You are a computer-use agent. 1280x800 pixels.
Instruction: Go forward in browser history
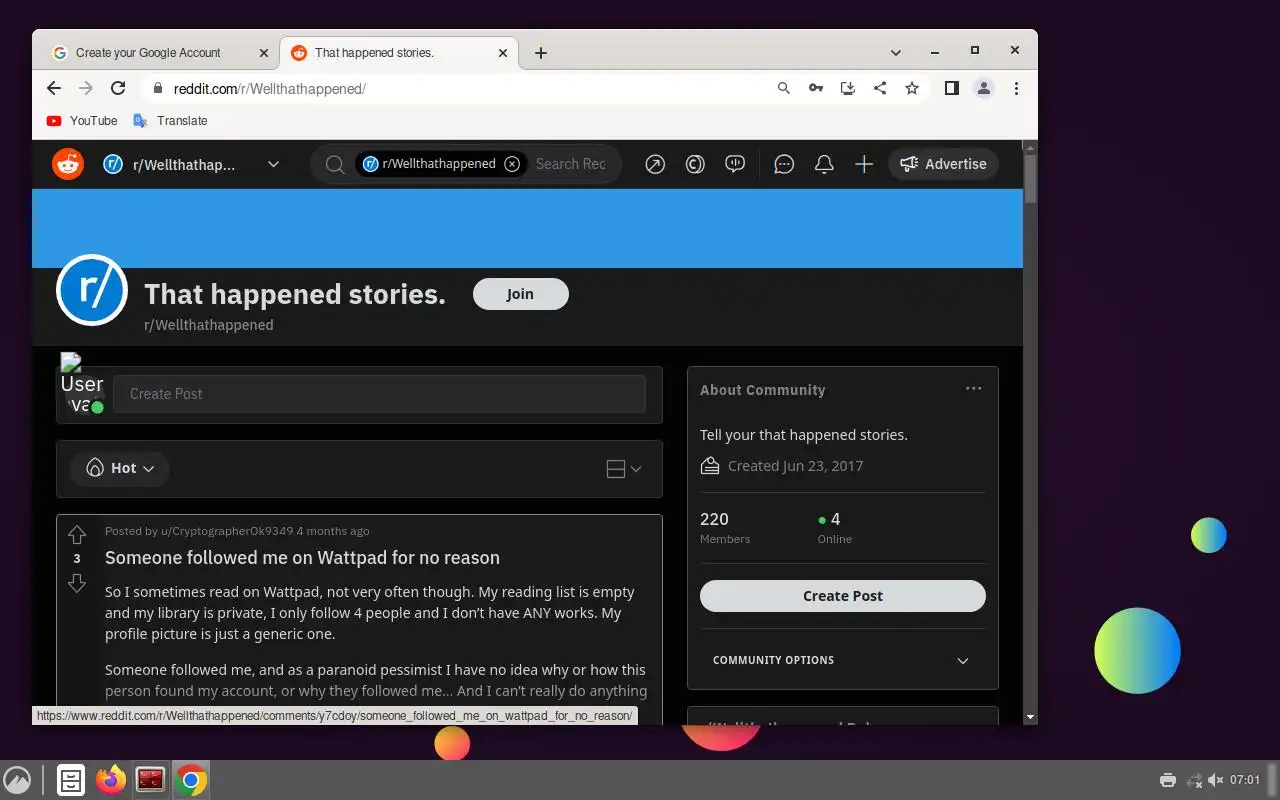click(x=86, y=88)
